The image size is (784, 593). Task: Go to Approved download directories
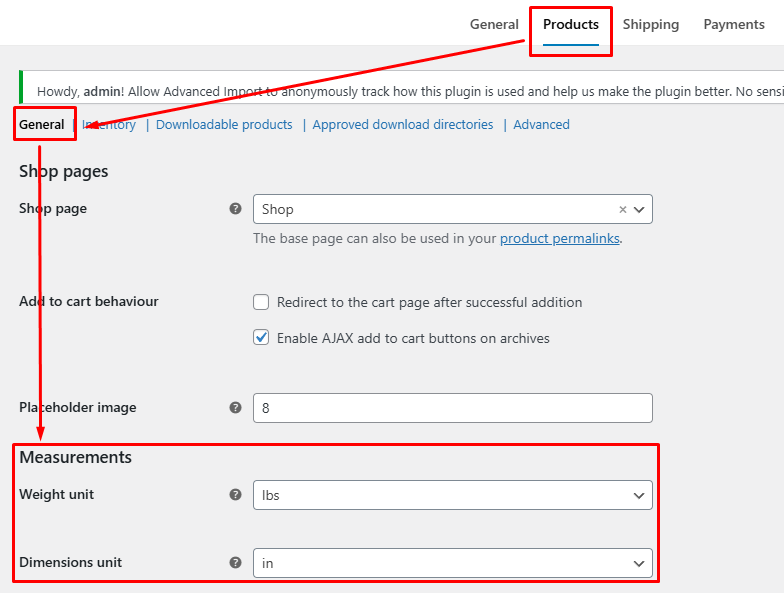402,124
